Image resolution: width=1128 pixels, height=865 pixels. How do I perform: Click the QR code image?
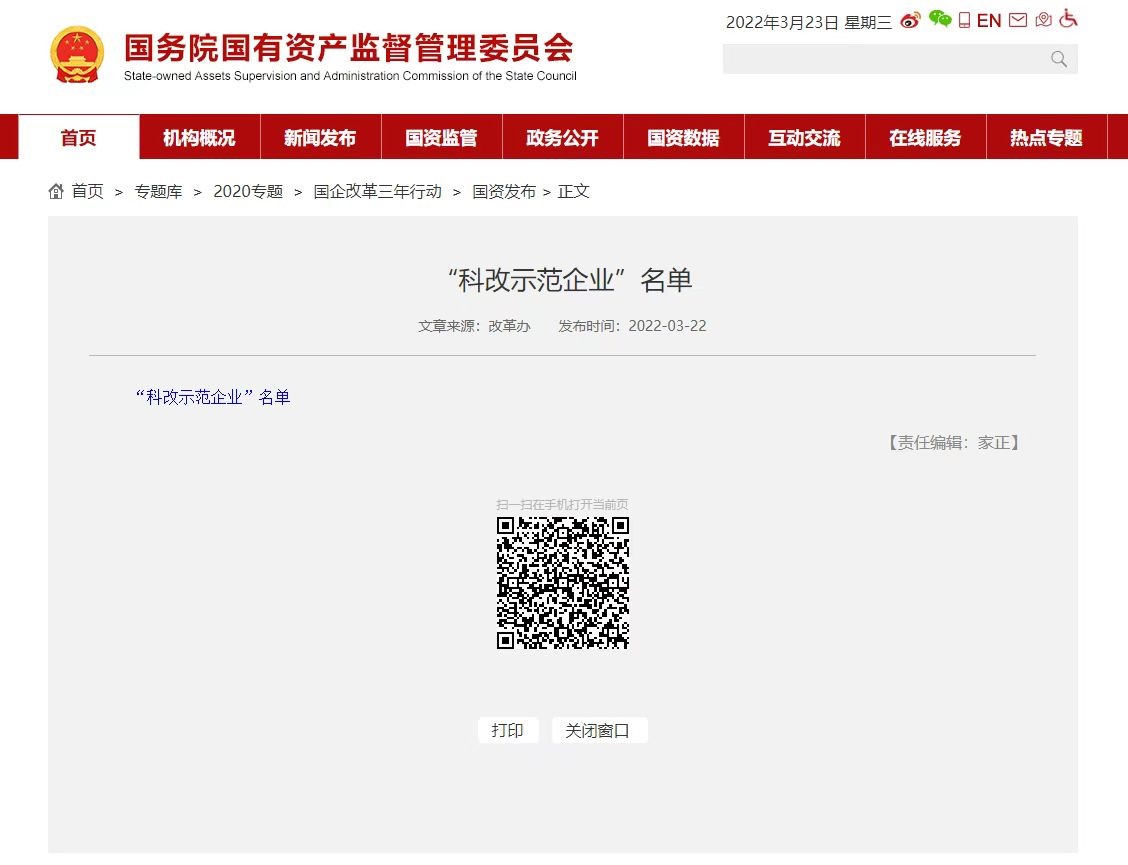click(x=563, y=583)
